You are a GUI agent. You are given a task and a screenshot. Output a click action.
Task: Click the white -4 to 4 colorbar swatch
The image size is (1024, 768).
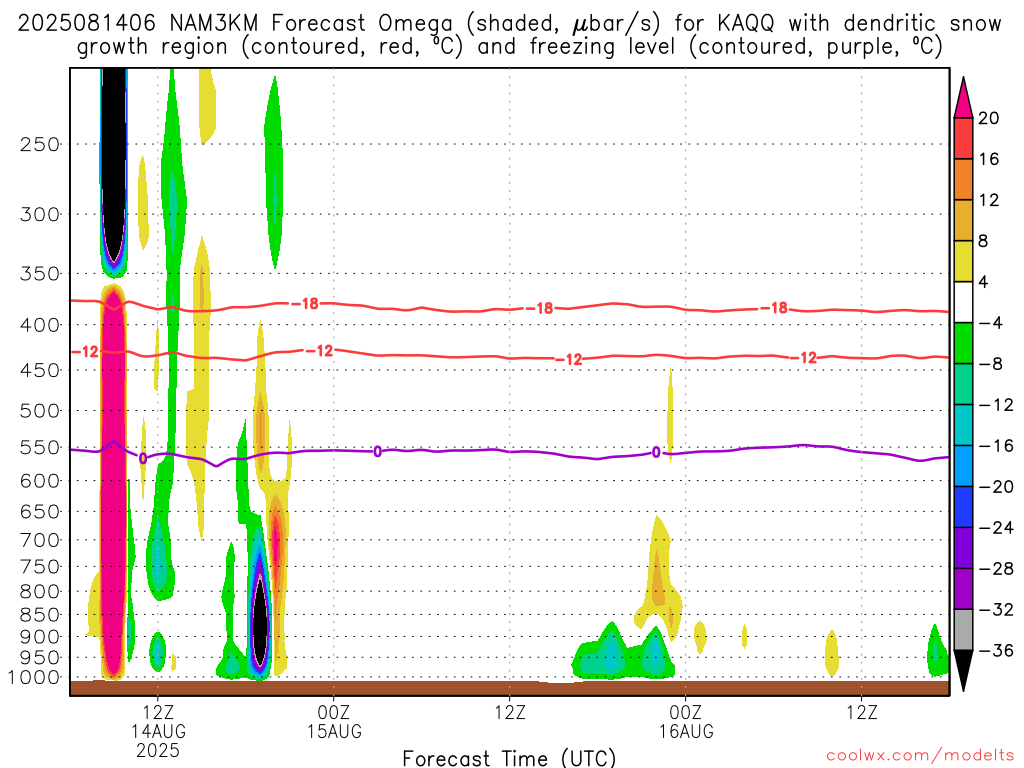(963, 302)
